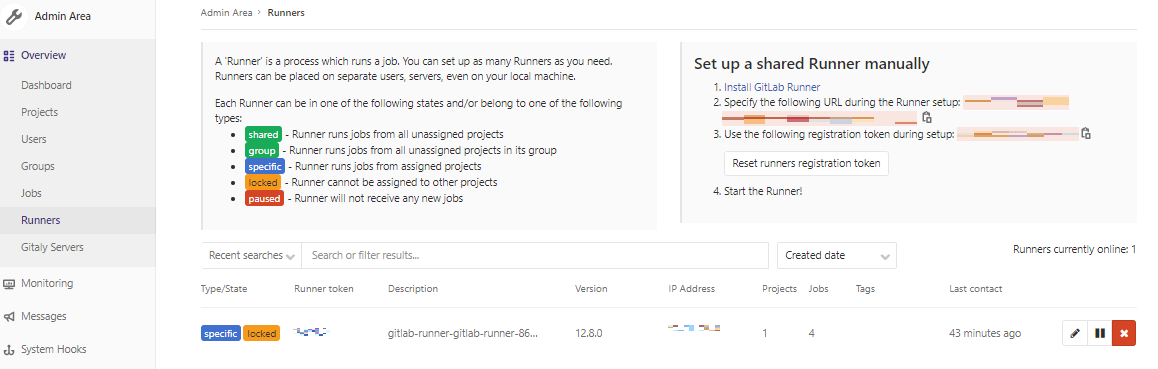Copy the runner setup URL to clipboard
The width and height of the screenshot is (1158, 369).
[927, 117]
